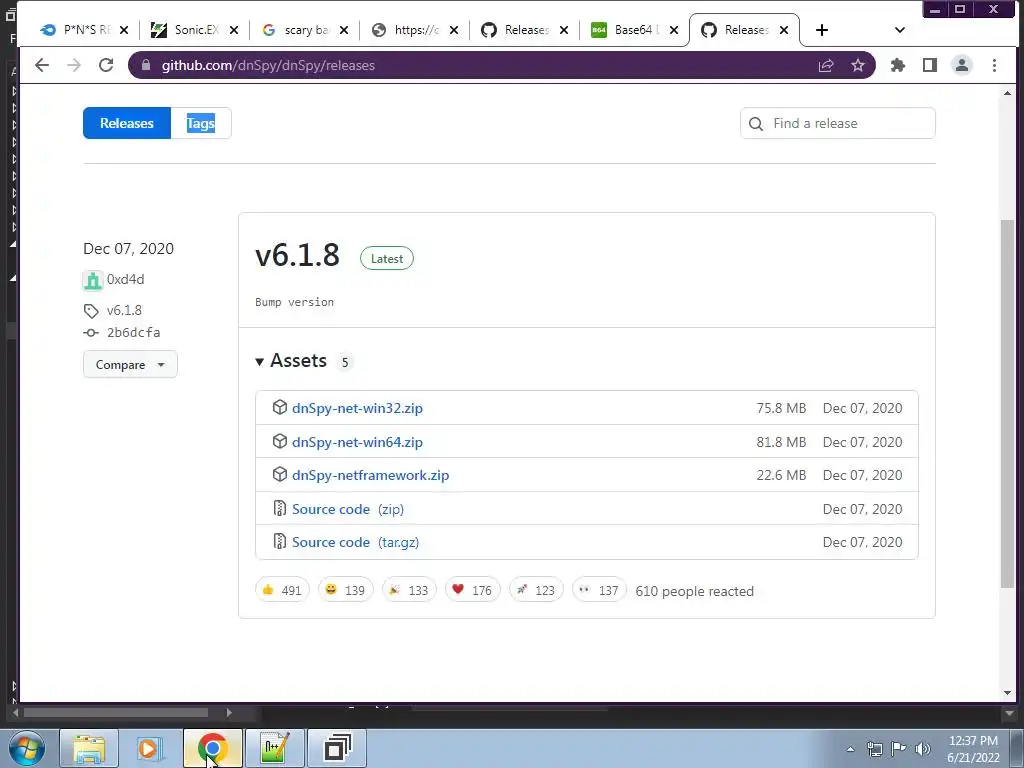Open Notepad++ from the taskbar
The image size is (1024, 768).
tap(274, 748)
